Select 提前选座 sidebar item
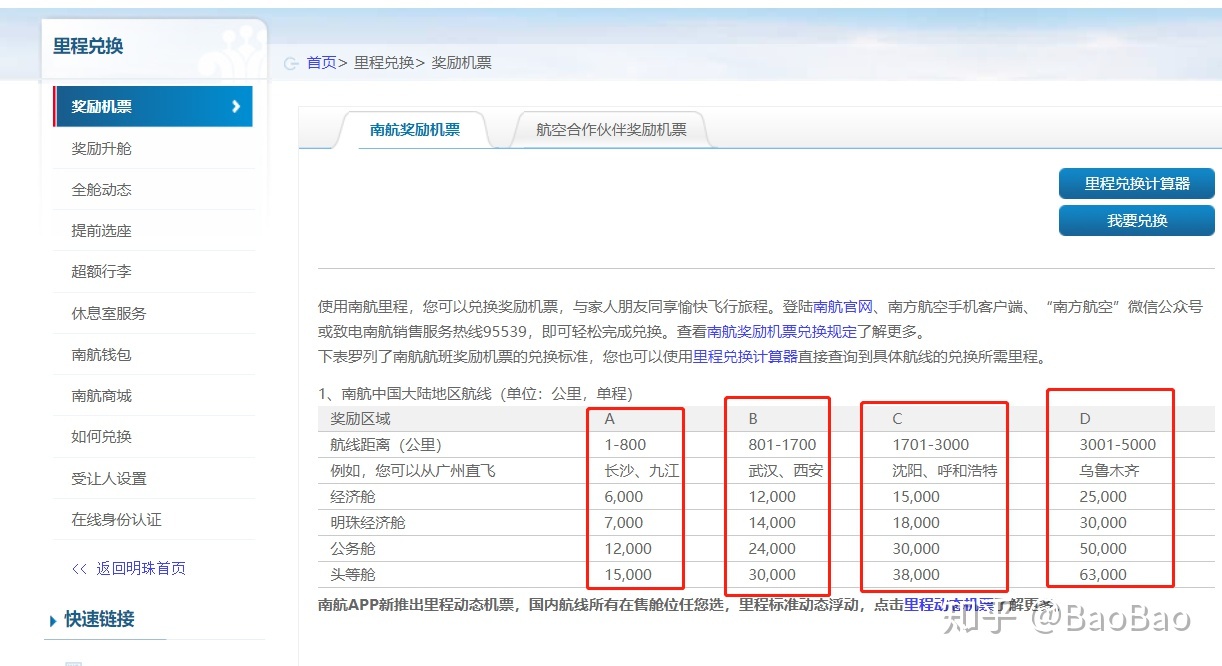The image size is (1222, 666). [101, 230]
